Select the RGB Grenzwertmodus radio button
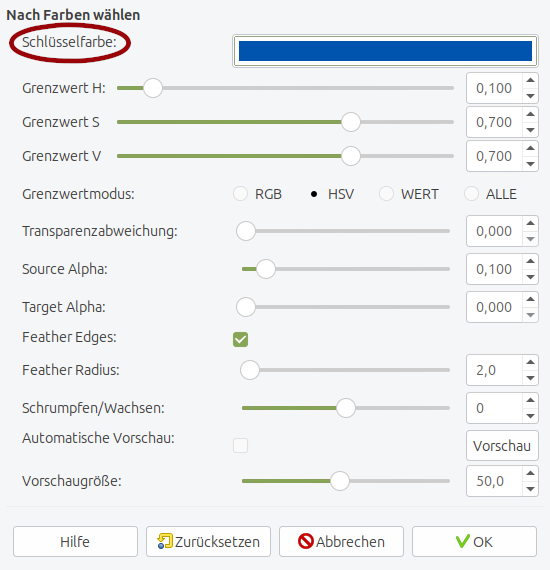This screenshot has height=570, width=550. (x=240, y=194)
